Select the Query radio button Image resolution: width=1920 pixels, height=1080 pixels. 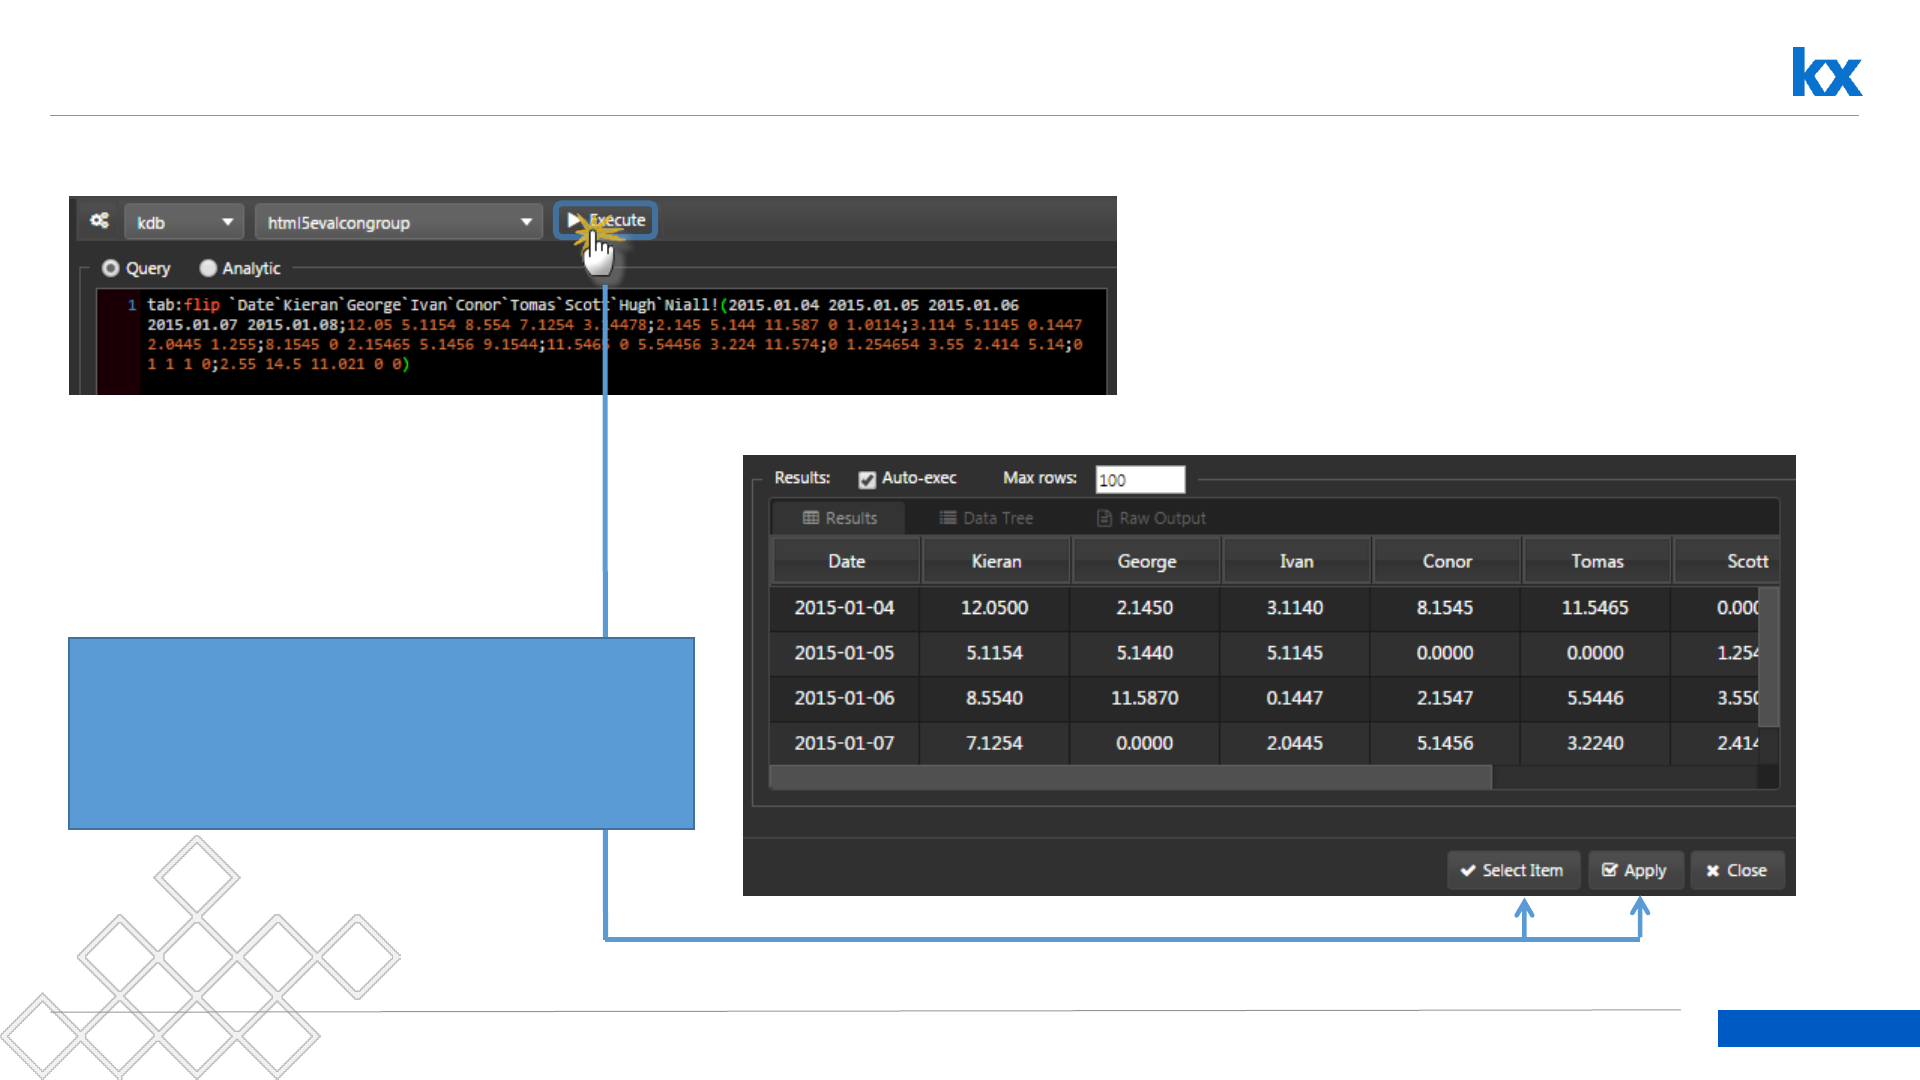[111, 268]
